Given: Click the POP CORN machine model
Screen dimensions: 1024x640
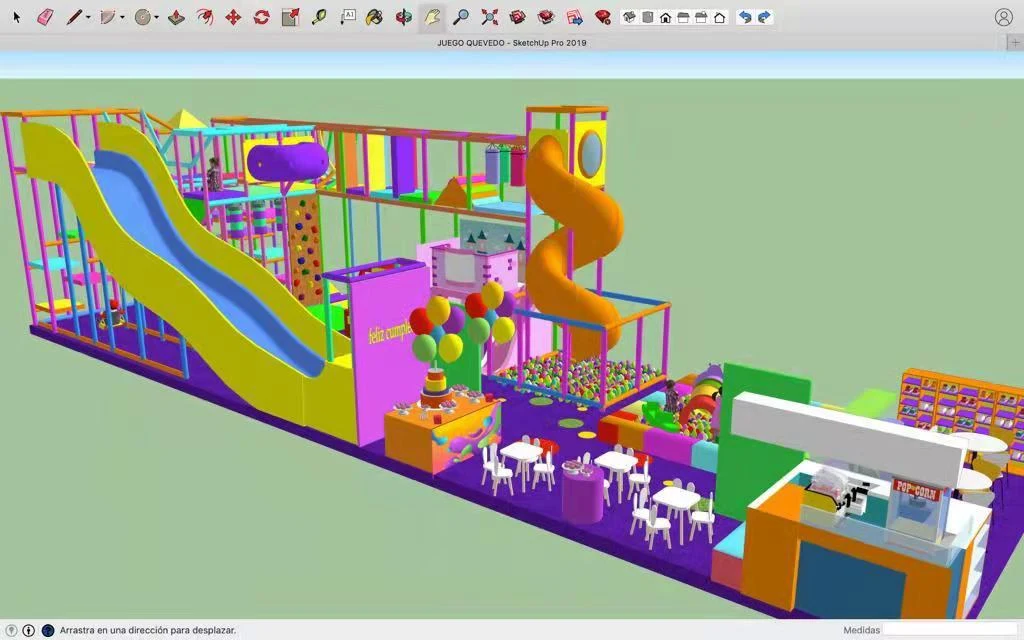Looking at the screenshot, I should pos(919,506).
